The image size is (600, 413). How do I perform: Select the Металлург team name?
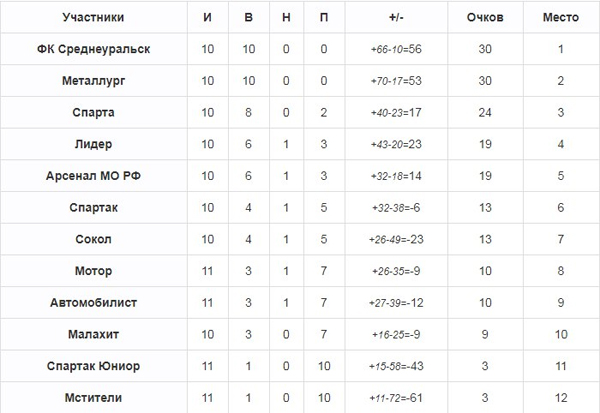(93, 81)
